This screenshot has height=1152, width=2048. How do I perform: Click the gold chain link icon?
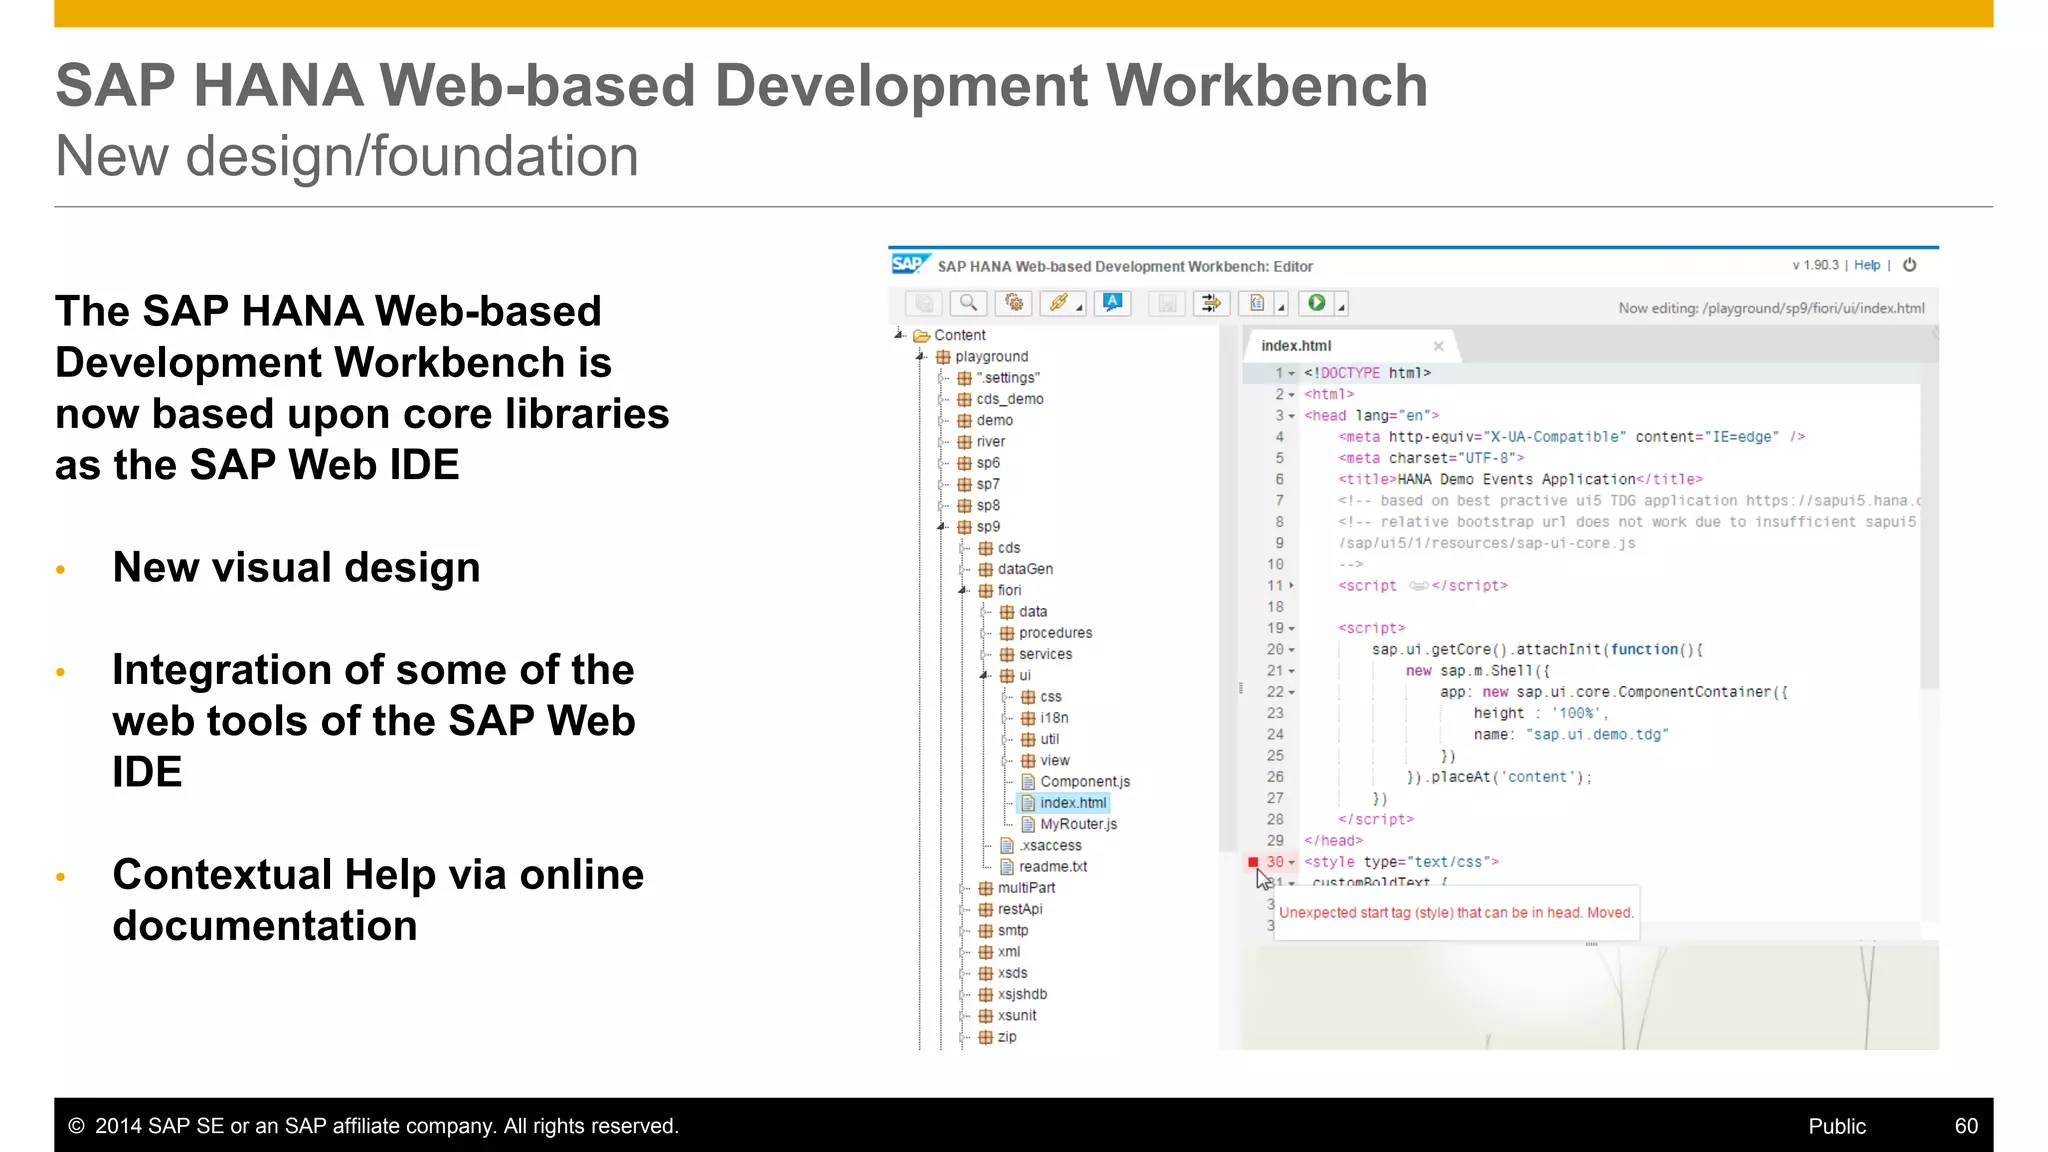pyautogui.click(x=1058, y=303)
